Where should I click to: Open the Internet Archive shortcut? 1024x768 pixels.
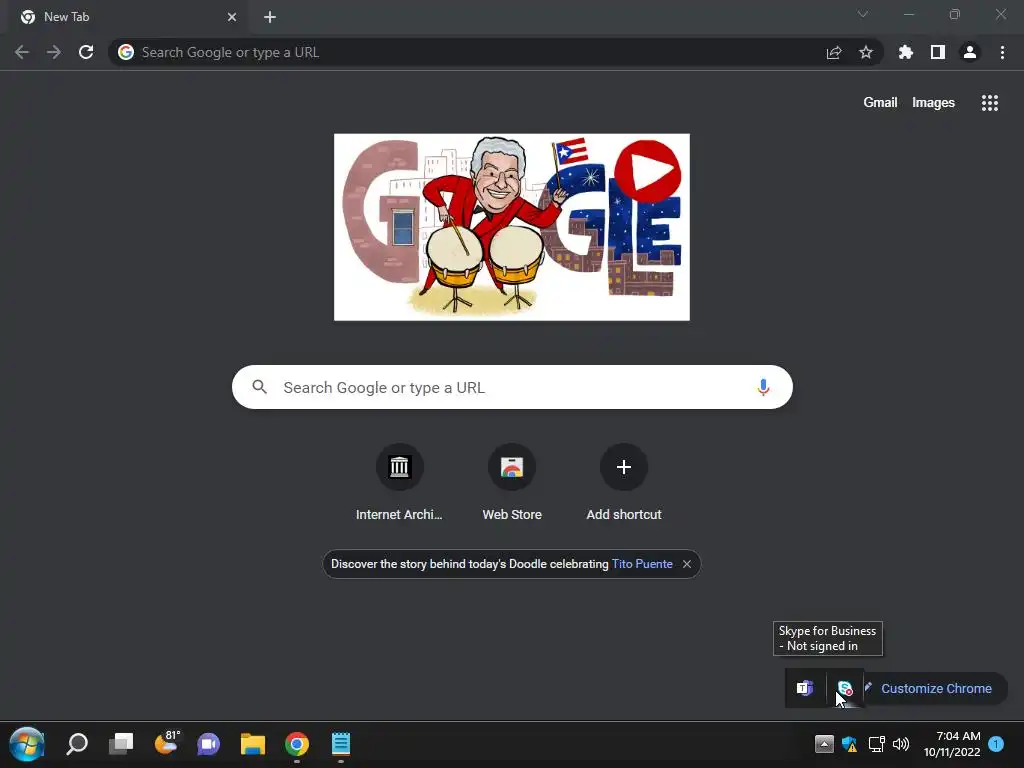coord(399,483)
